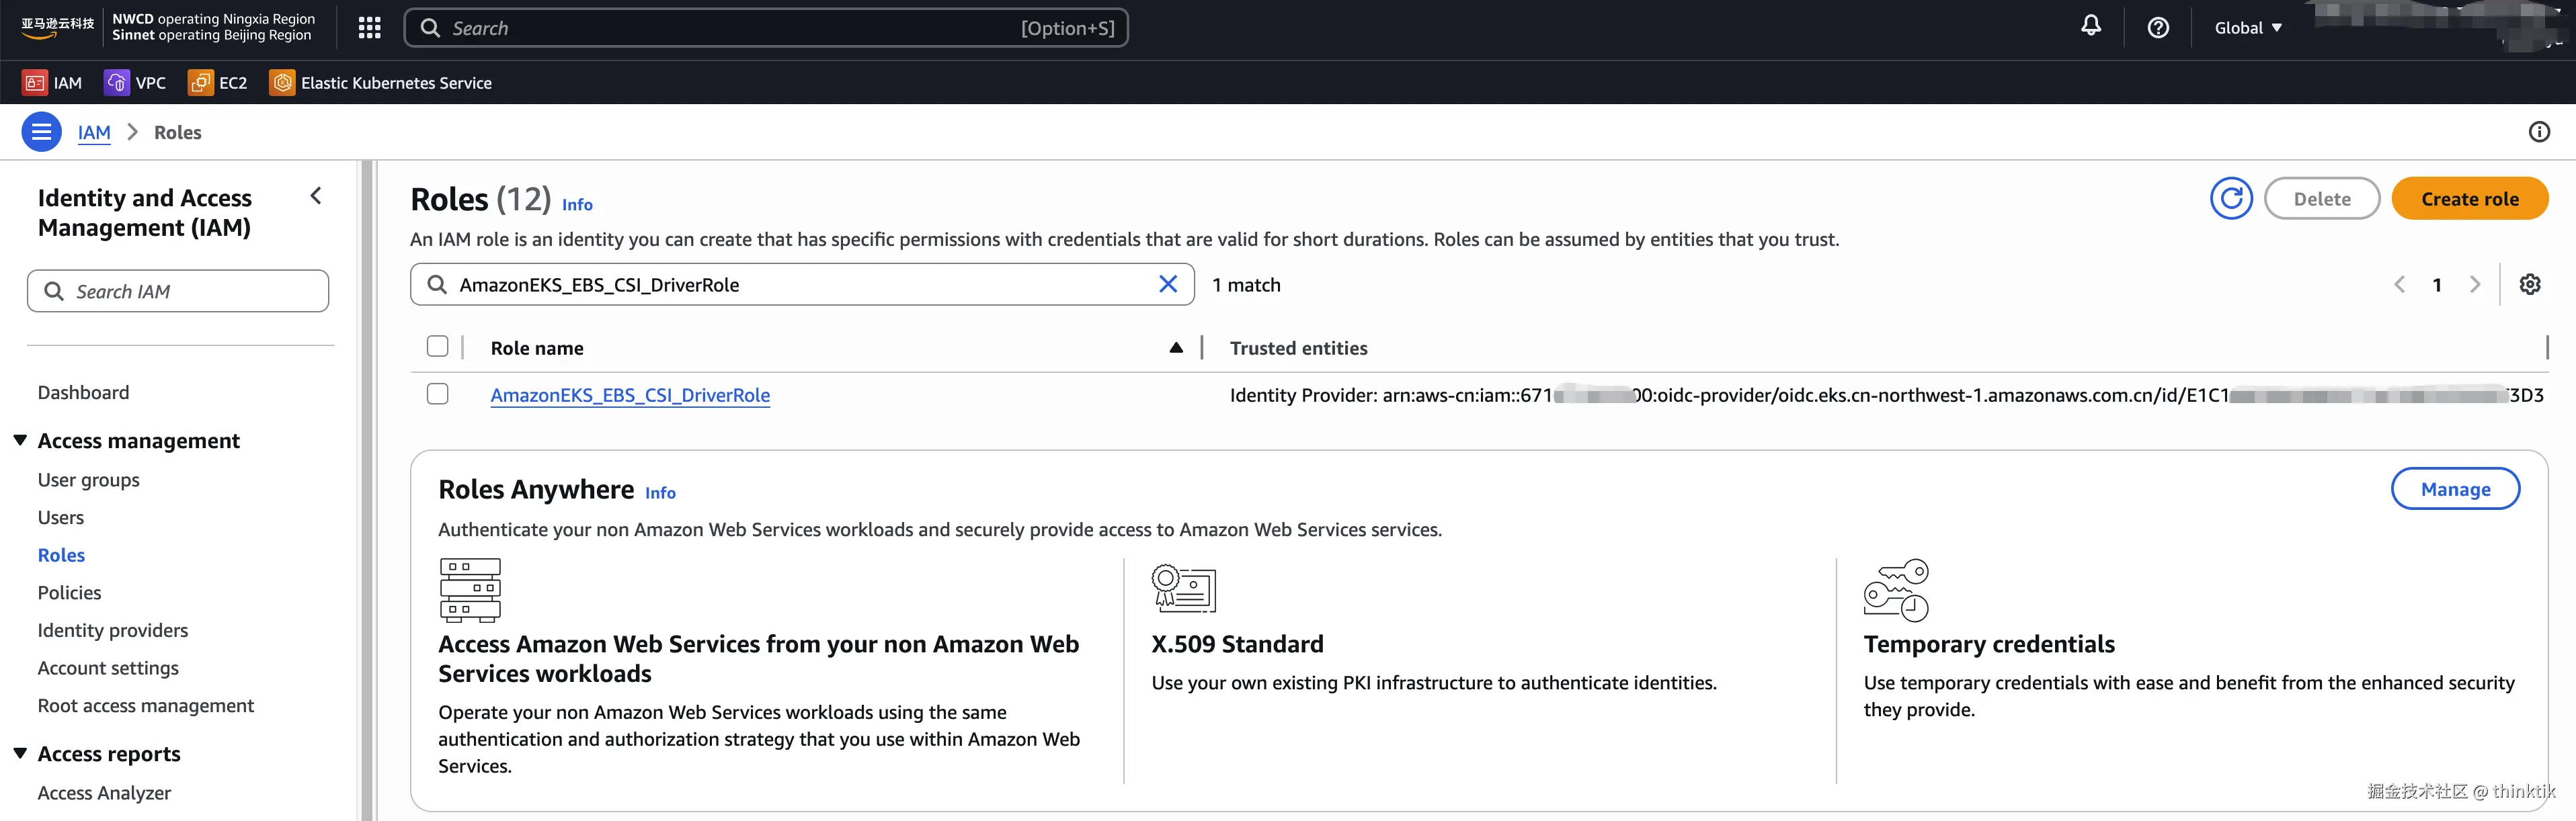Check the AmazonEKS_EBS_CSI_DriverRole row checkbox
The height and width of the screenshot is (821, 2576).
coord(437,394)
